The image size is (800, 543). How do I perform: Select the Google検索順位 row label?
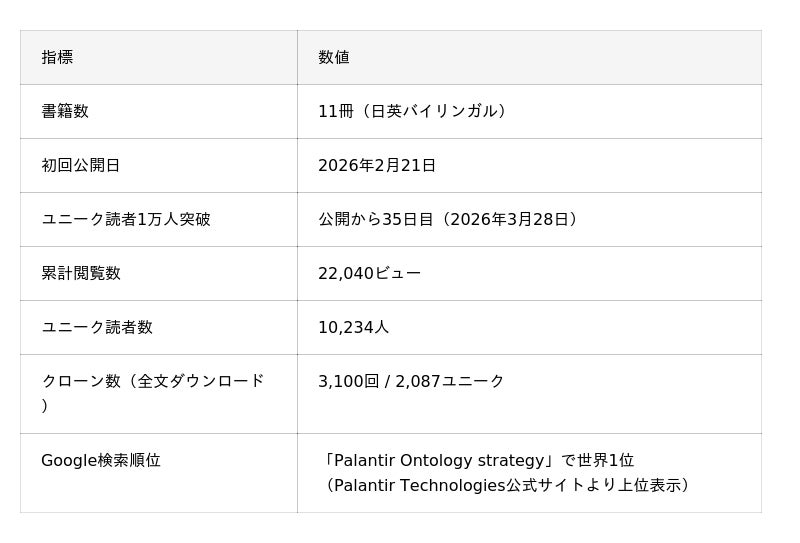click(x=101, y=460)
